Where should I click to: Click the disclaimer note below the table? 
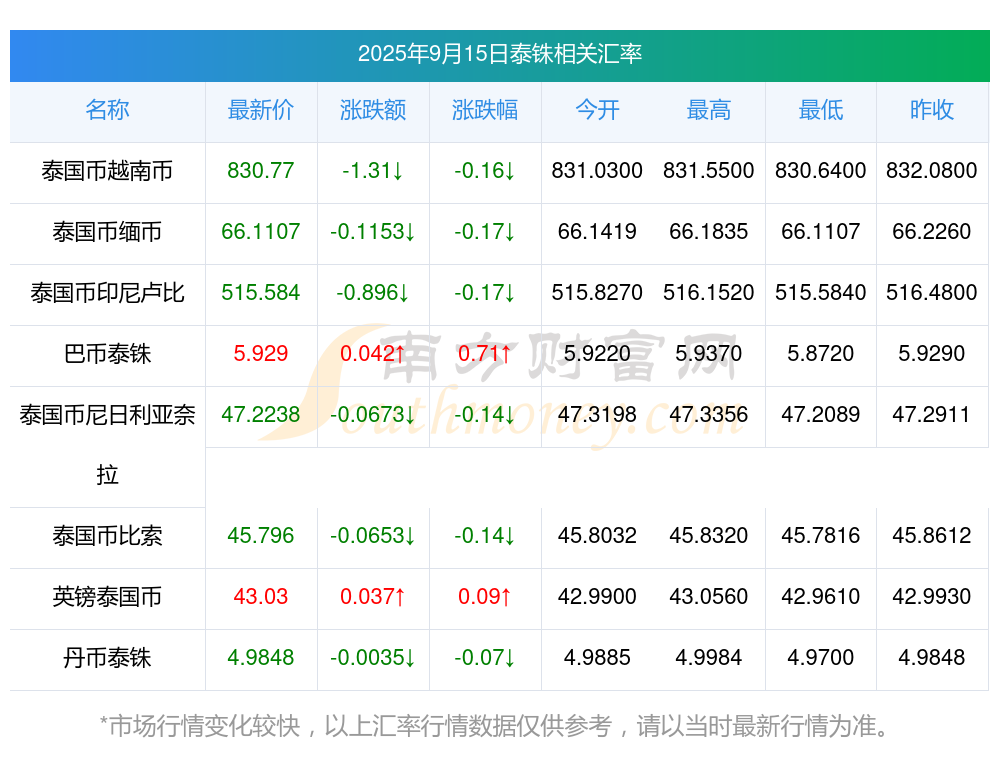(x=495, y=726)
